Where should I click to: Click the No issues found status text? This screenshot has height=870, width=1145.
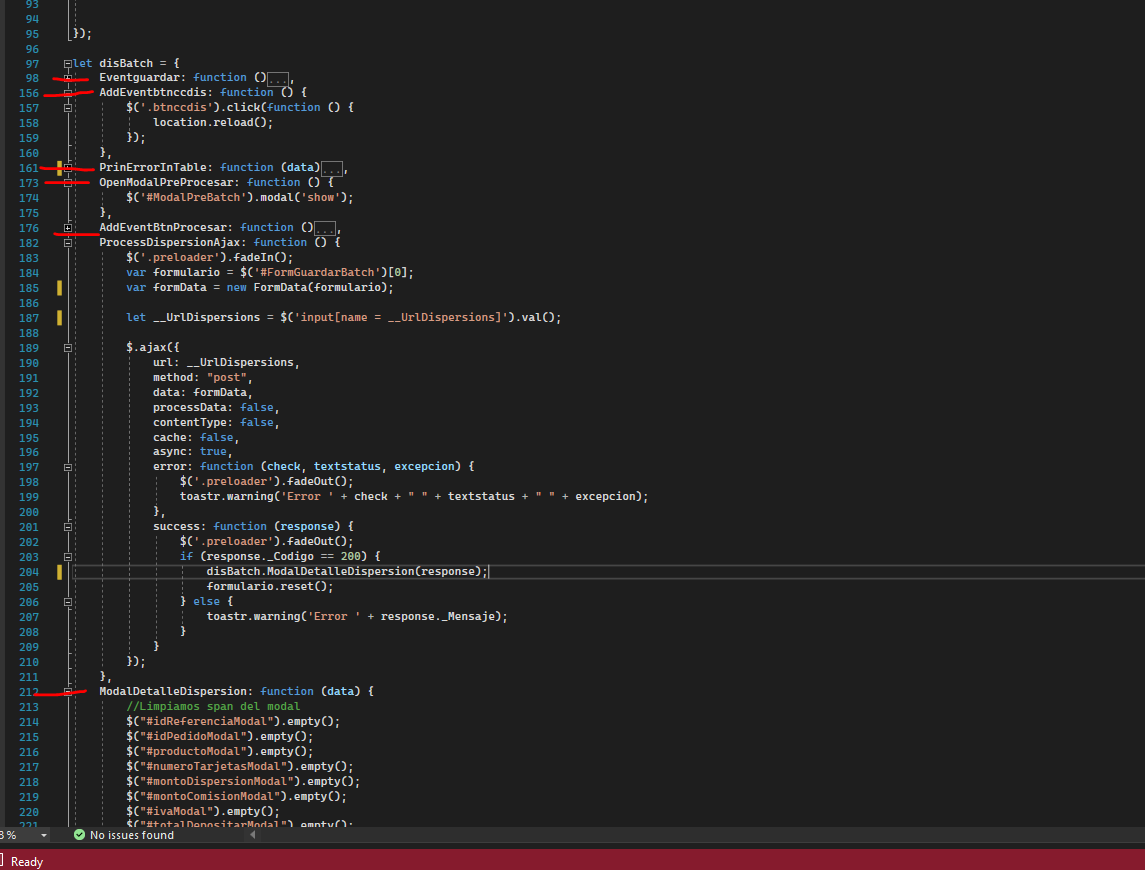point(131,835)
